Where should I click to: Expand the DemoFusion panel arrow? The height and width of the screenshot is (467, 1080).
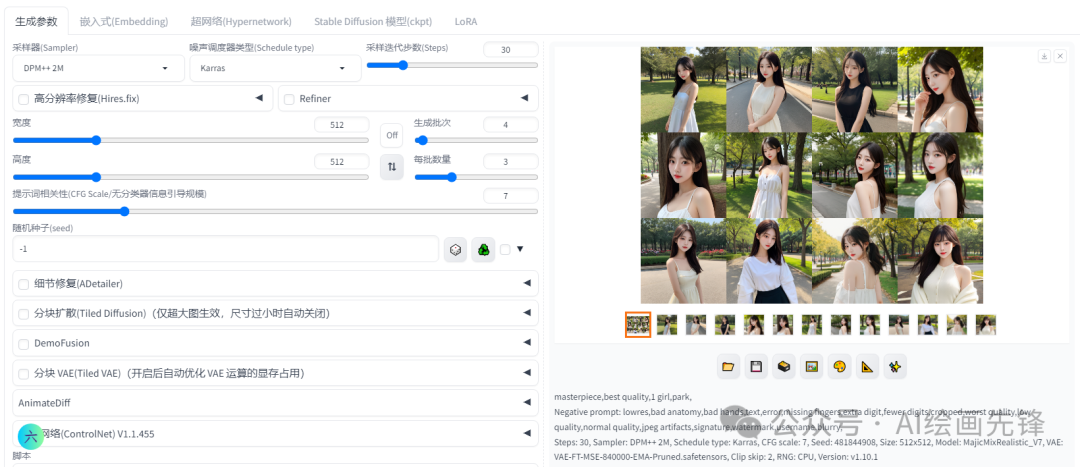coord(527,342)
